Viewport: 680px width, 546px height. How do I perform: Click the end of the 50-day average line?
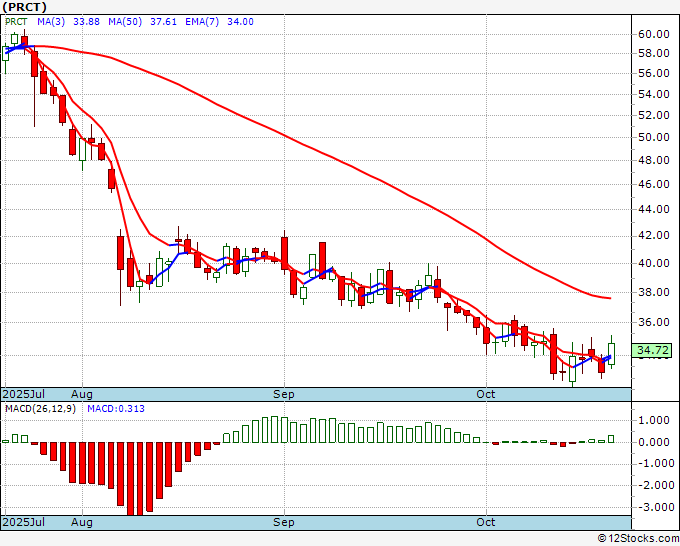coord(610,298)
